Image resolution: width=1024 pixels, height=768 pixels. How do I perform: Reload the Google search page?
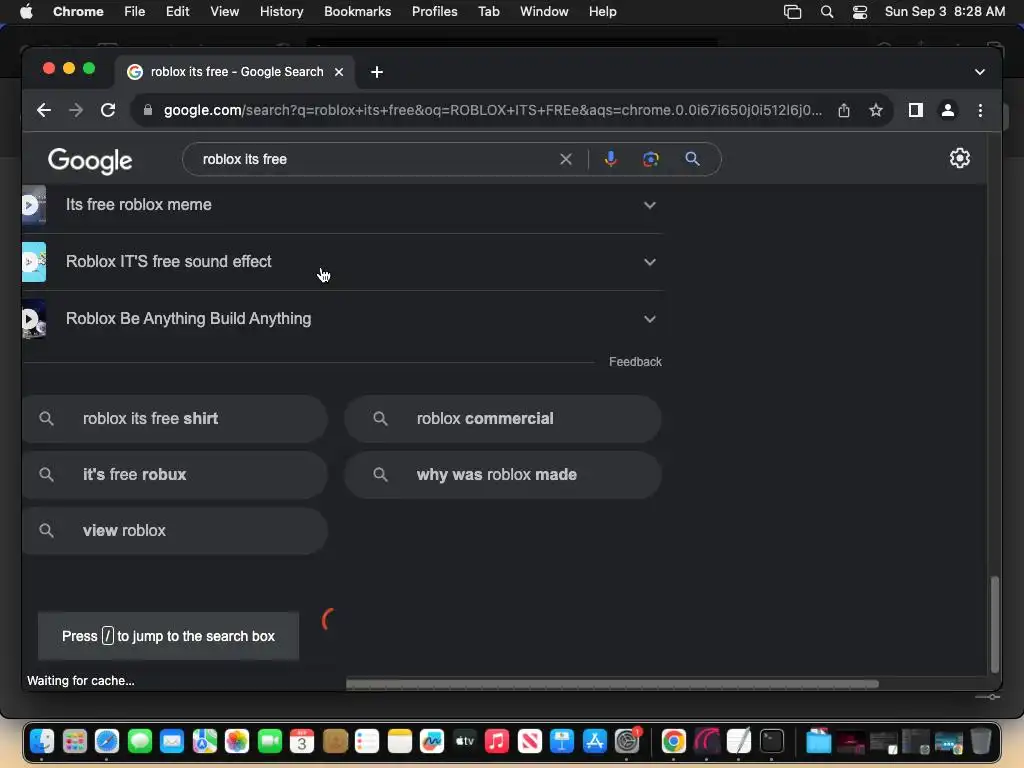108,110
